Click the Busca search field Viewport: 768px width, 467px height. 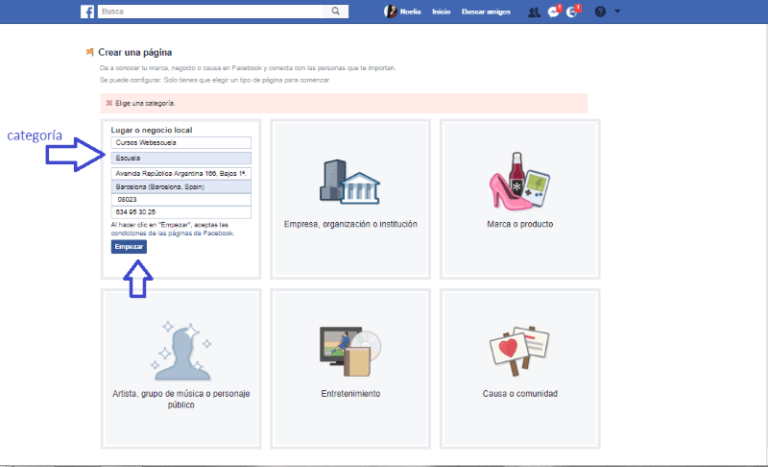pos(211,11)
